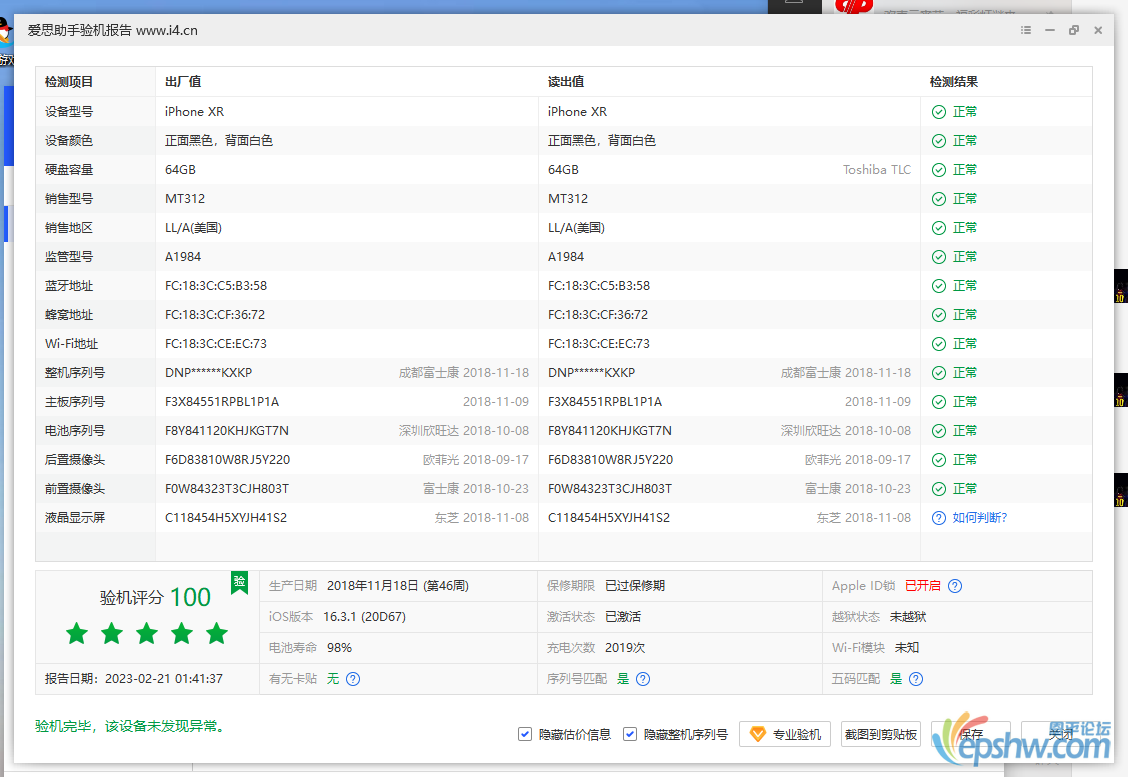Click the Toshiba TLC label
Viewport: 1128px width, 777px height.
[x=877, y=170]
